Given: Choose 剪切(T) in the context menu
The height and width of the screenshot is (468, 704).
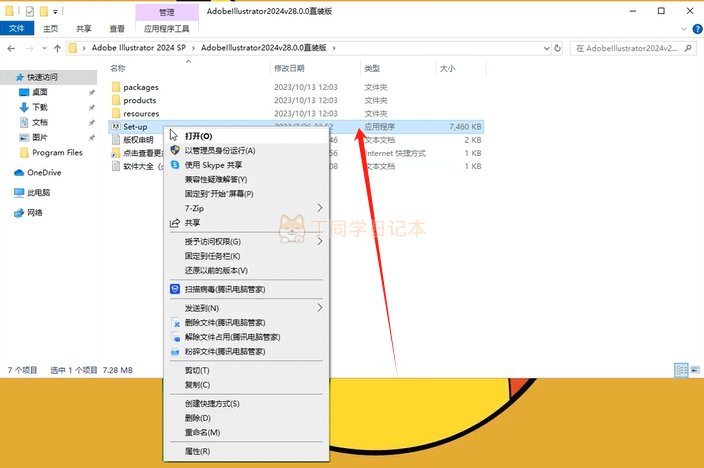Looking at the screenshot, I should click(246, 370).
